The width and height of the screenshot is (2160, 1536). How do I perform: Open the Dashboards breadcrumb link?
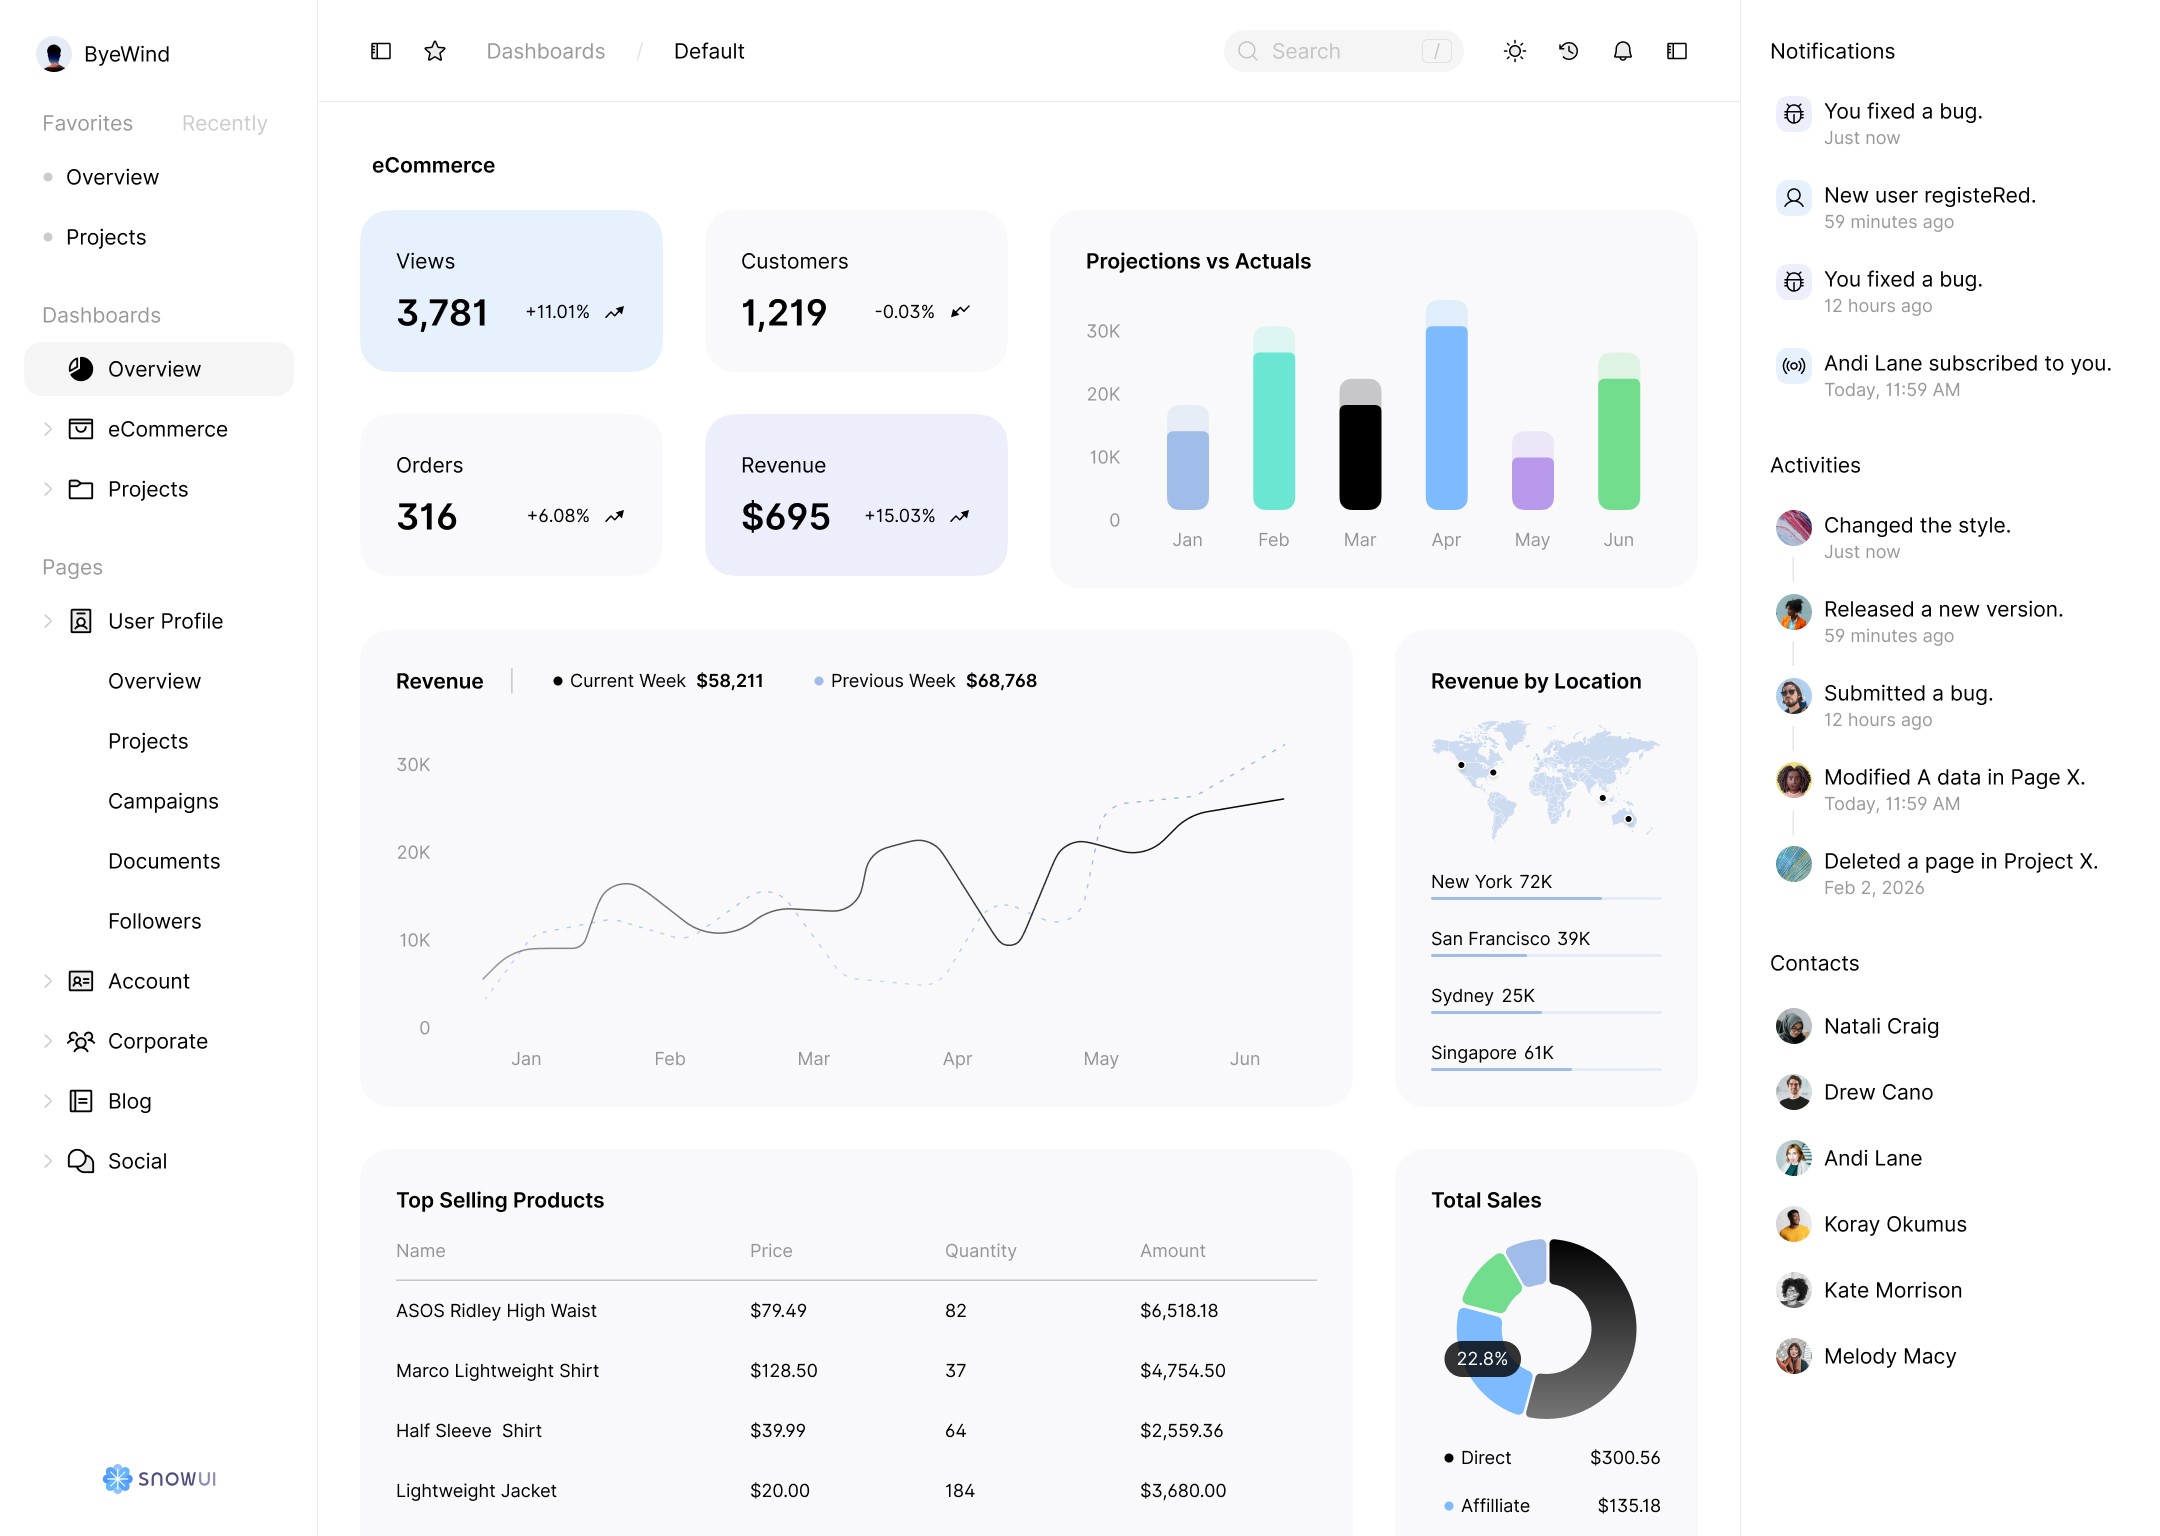click(545, 51)
